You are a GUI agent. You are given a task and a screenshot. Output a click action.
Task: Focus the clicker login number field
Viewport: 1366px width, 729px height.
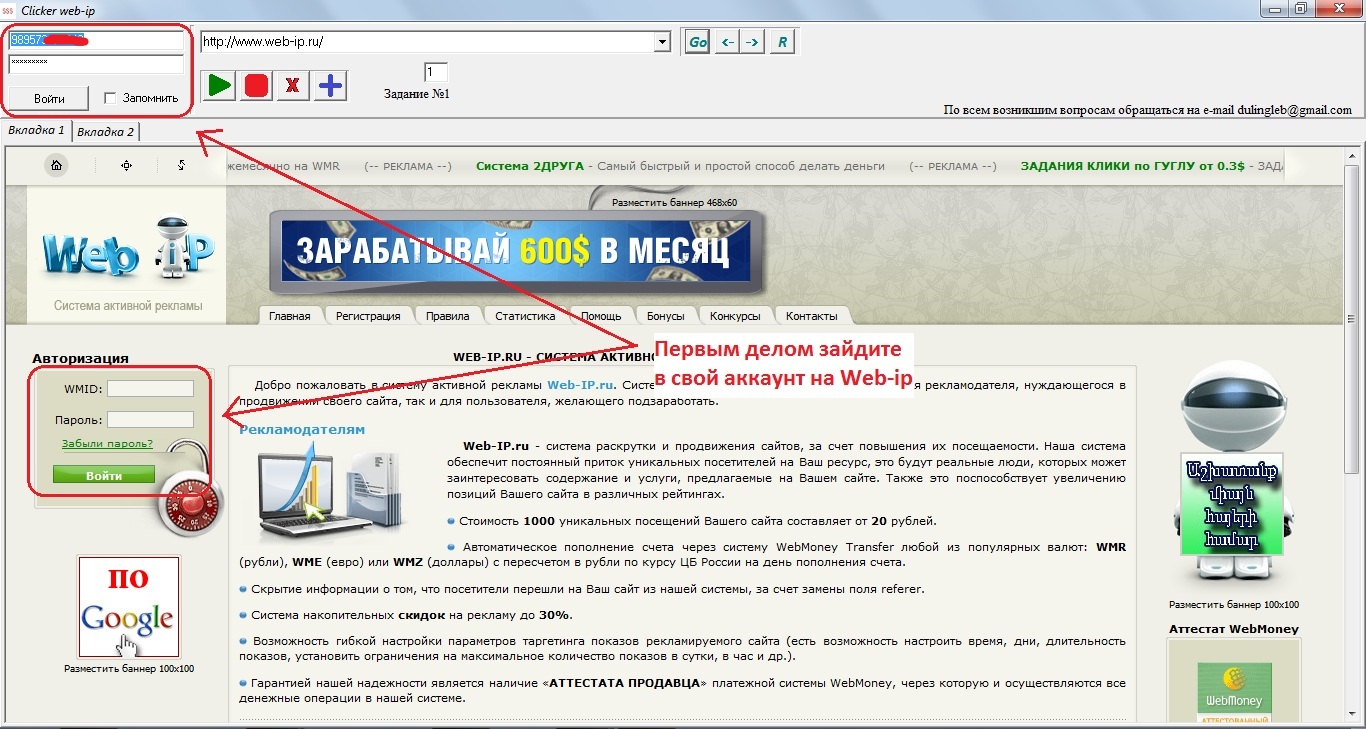96,40
